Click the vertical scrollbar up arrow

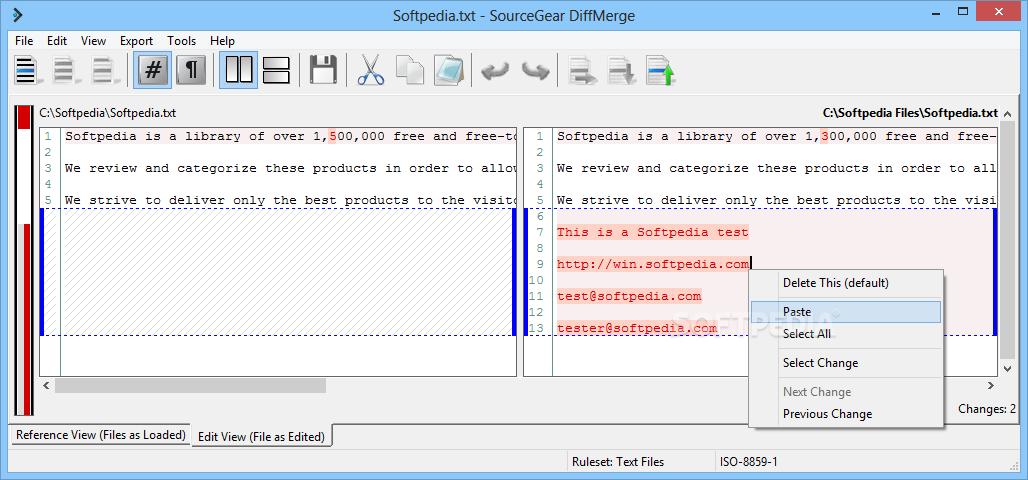1008,115
